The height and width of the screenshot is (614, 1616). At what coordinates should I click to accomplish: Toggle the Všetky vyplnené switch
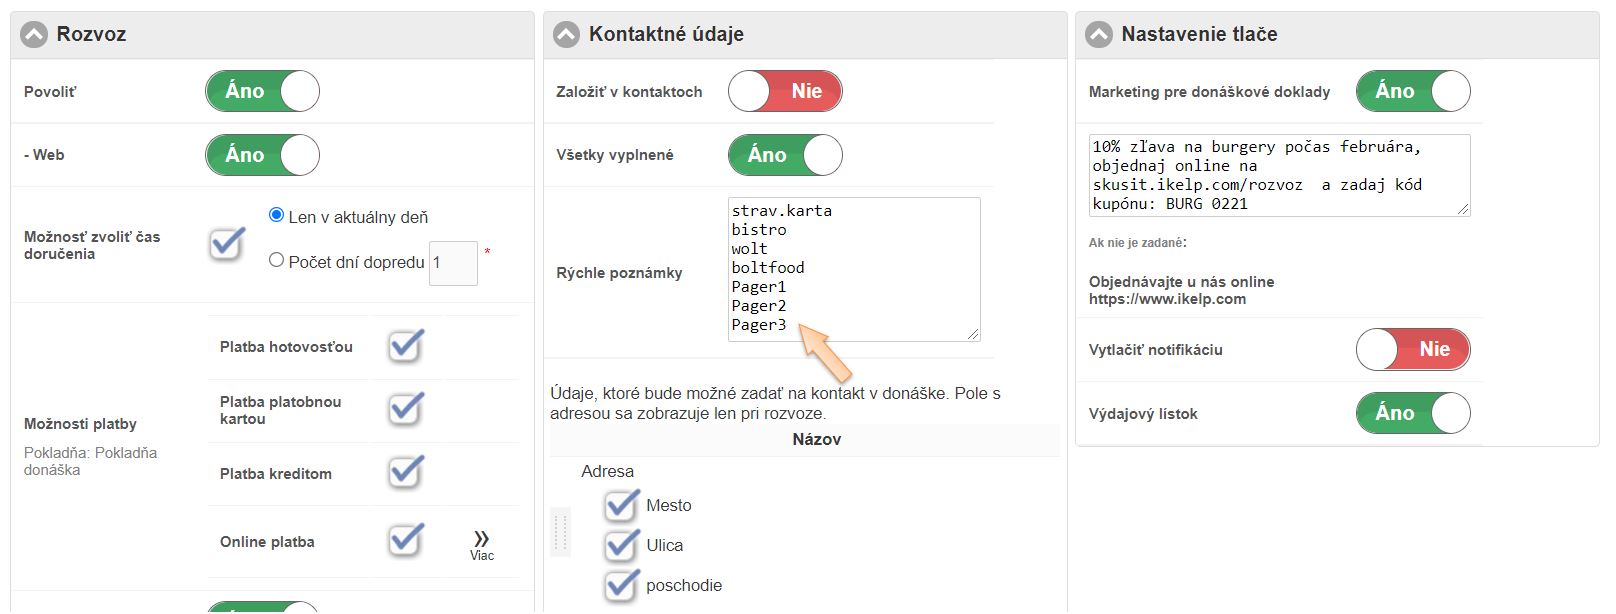785,155
